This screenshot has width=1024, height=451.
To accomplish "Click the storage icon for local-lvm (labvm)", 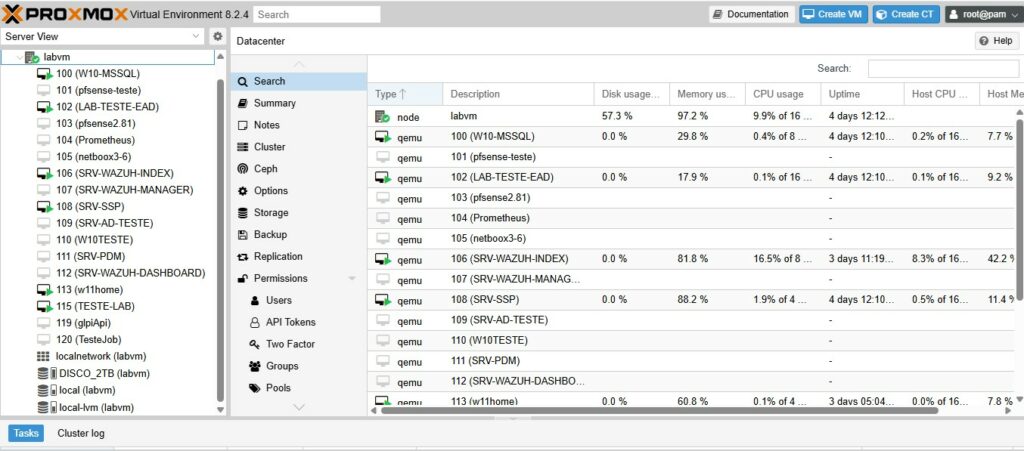I will 47,407.
